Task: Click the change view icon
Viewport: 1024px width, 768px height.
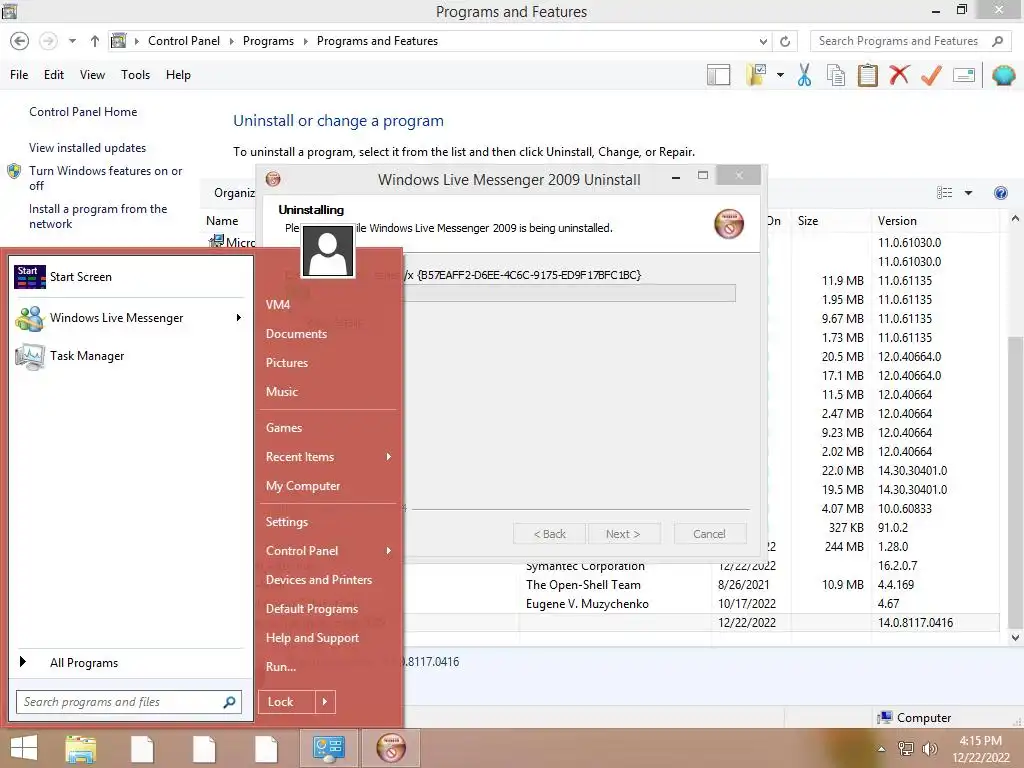Action: click(x=944, y=193)
